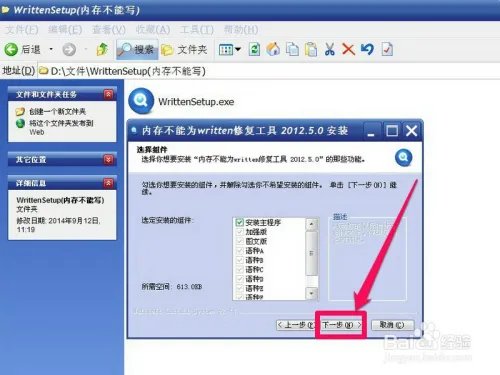Minimize the installer dialog

(371, 131)
